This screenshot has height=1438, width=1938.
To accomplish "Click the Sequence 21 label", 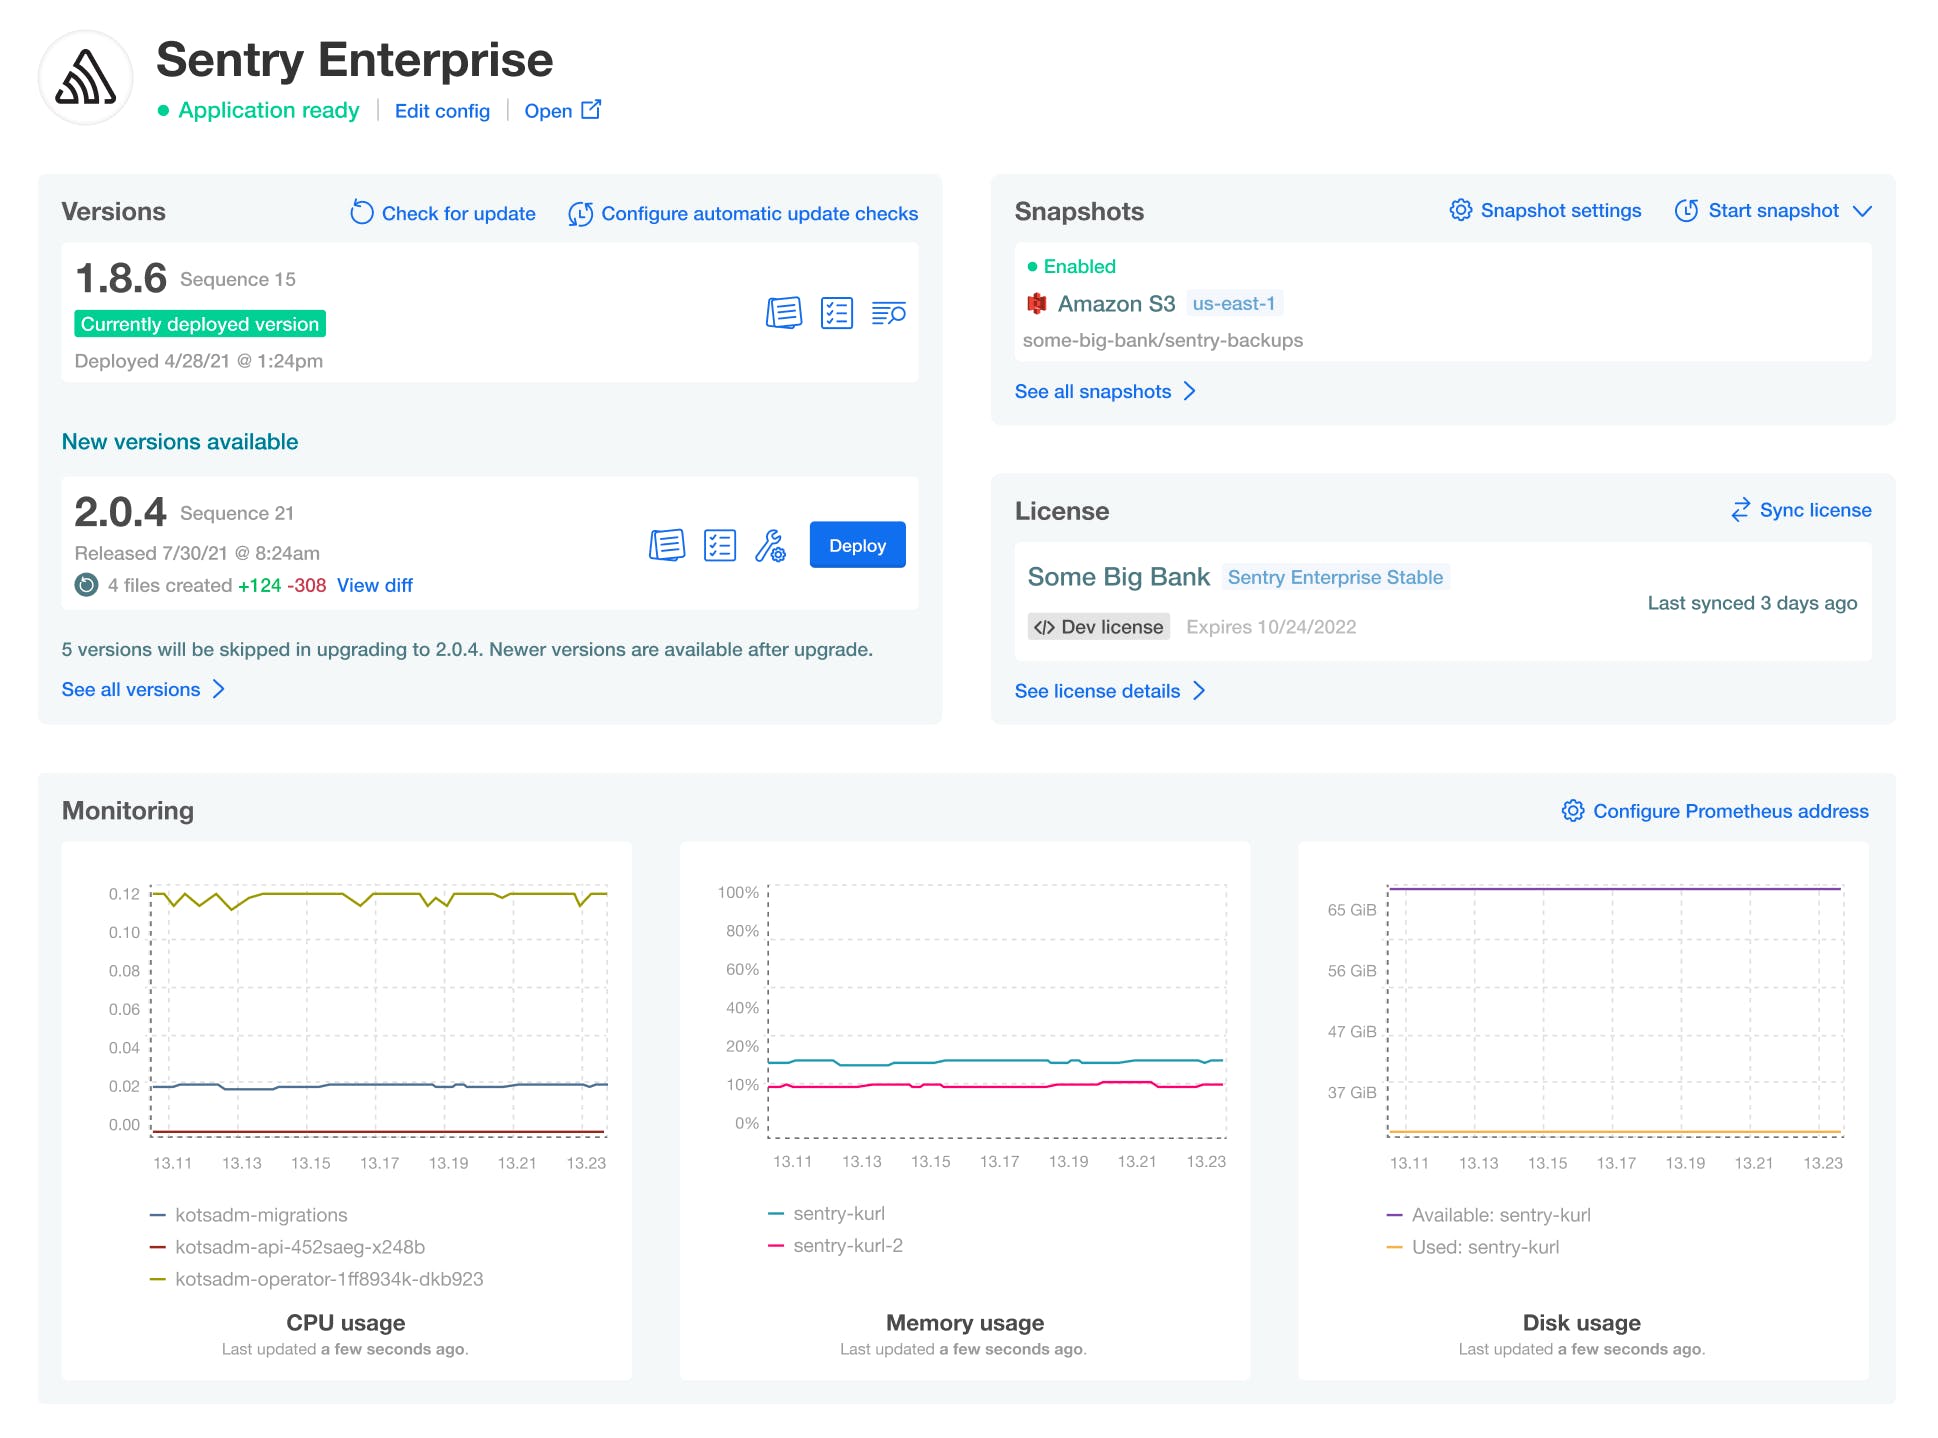I will point(237,513).
